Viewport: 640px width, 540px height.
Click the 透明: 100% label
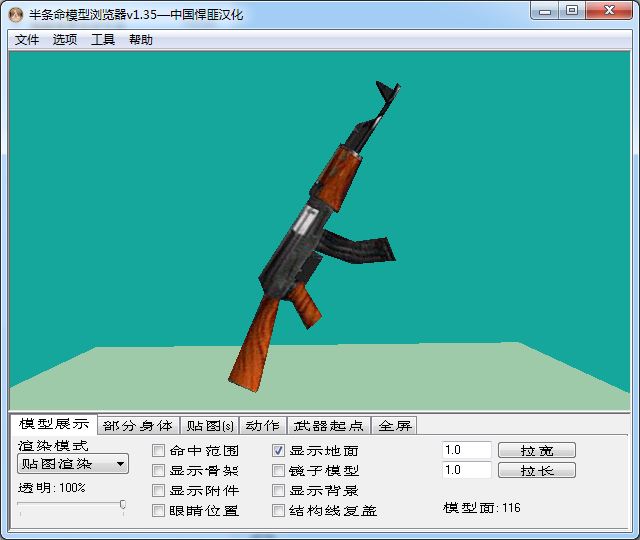click(52, 488)
